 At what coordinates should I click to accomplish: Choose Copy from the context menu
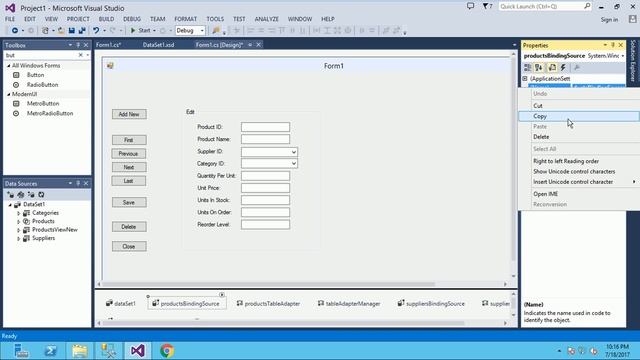pos(579,116)
